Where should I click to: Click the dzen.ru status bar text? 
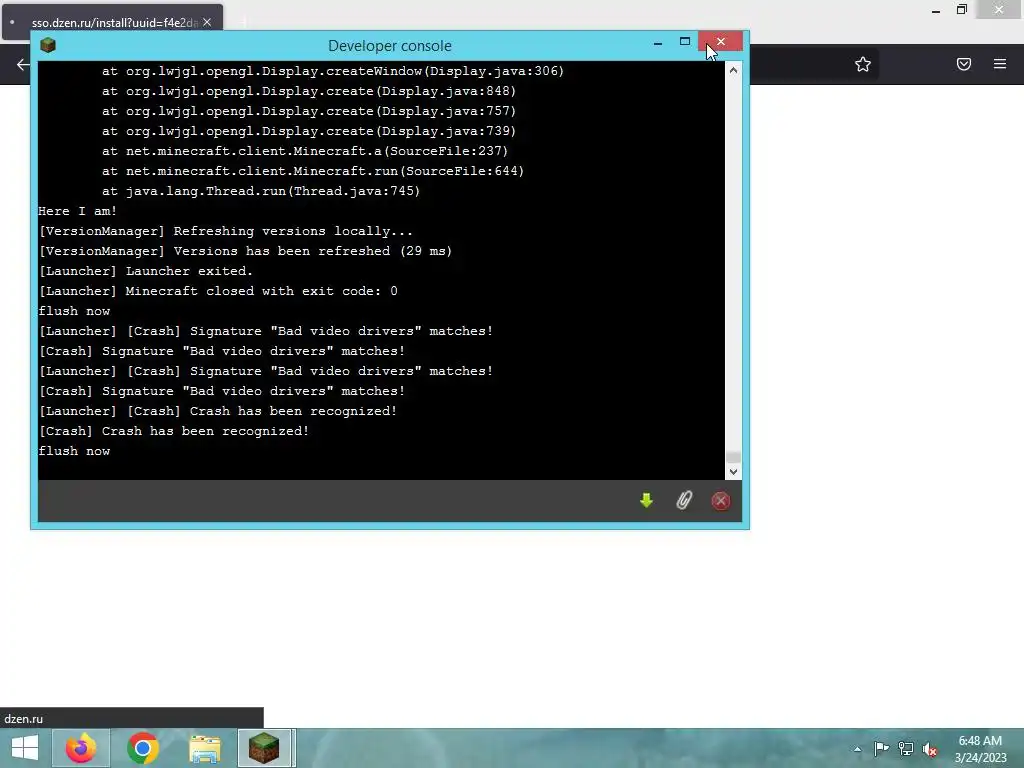24,718
